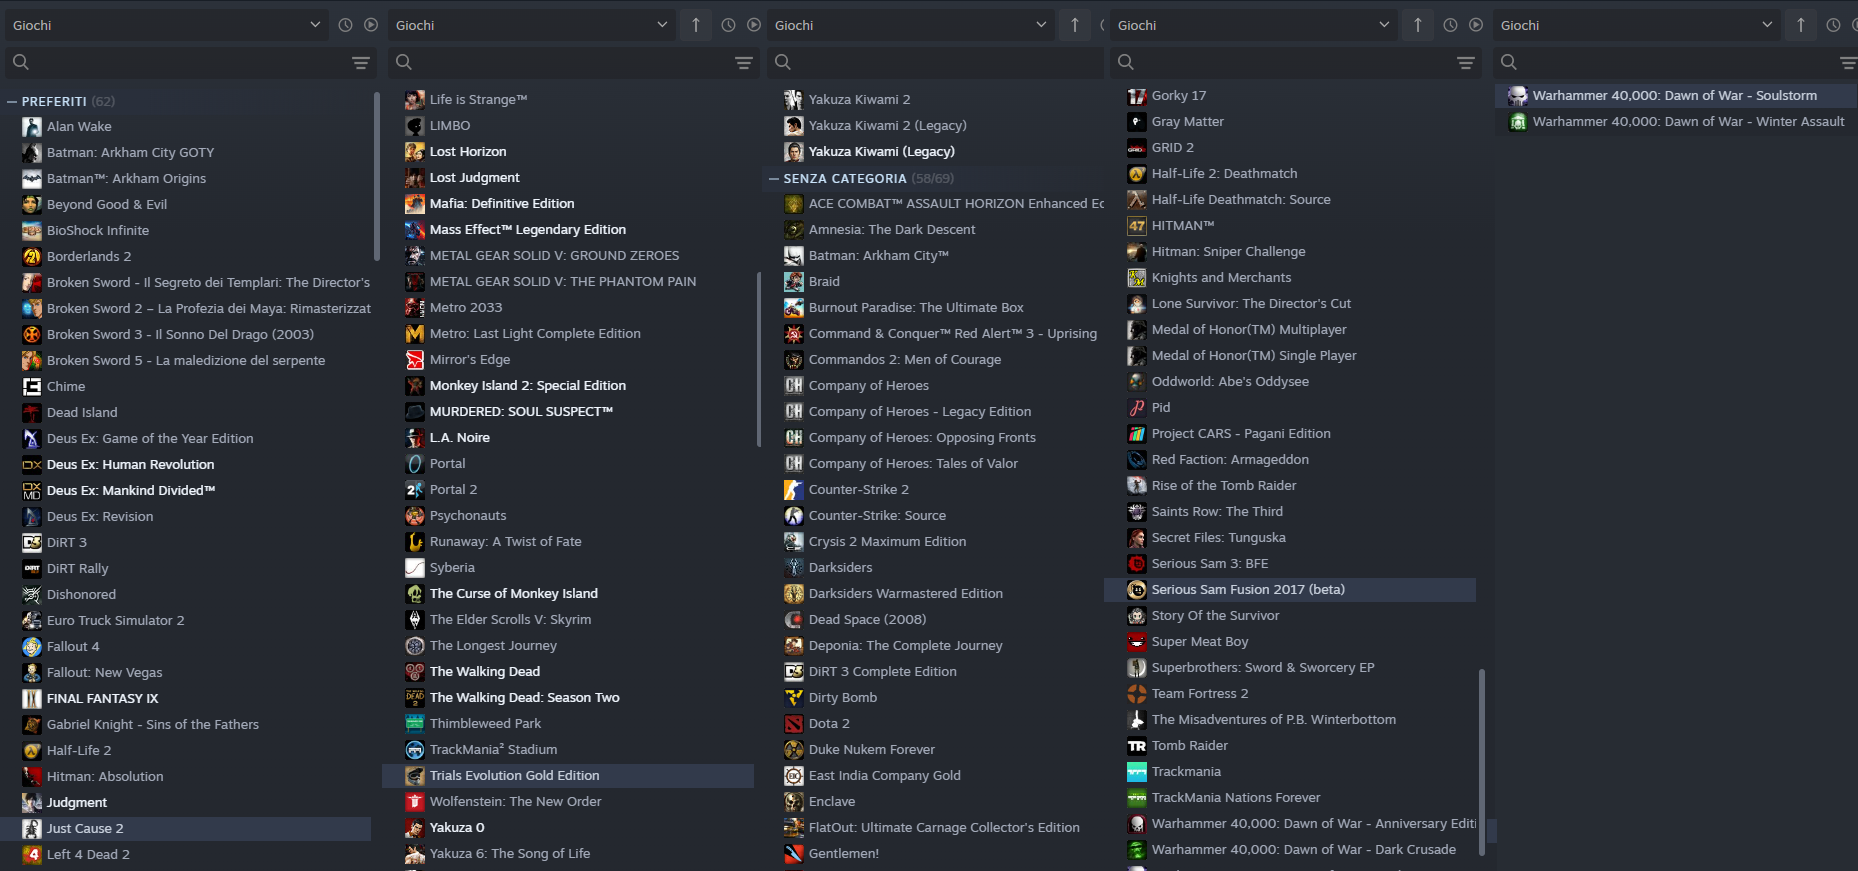Click the HITMAN™ 47 game icon
Viewport: 1858px width, 871px height.
[x=1136, y=226]
